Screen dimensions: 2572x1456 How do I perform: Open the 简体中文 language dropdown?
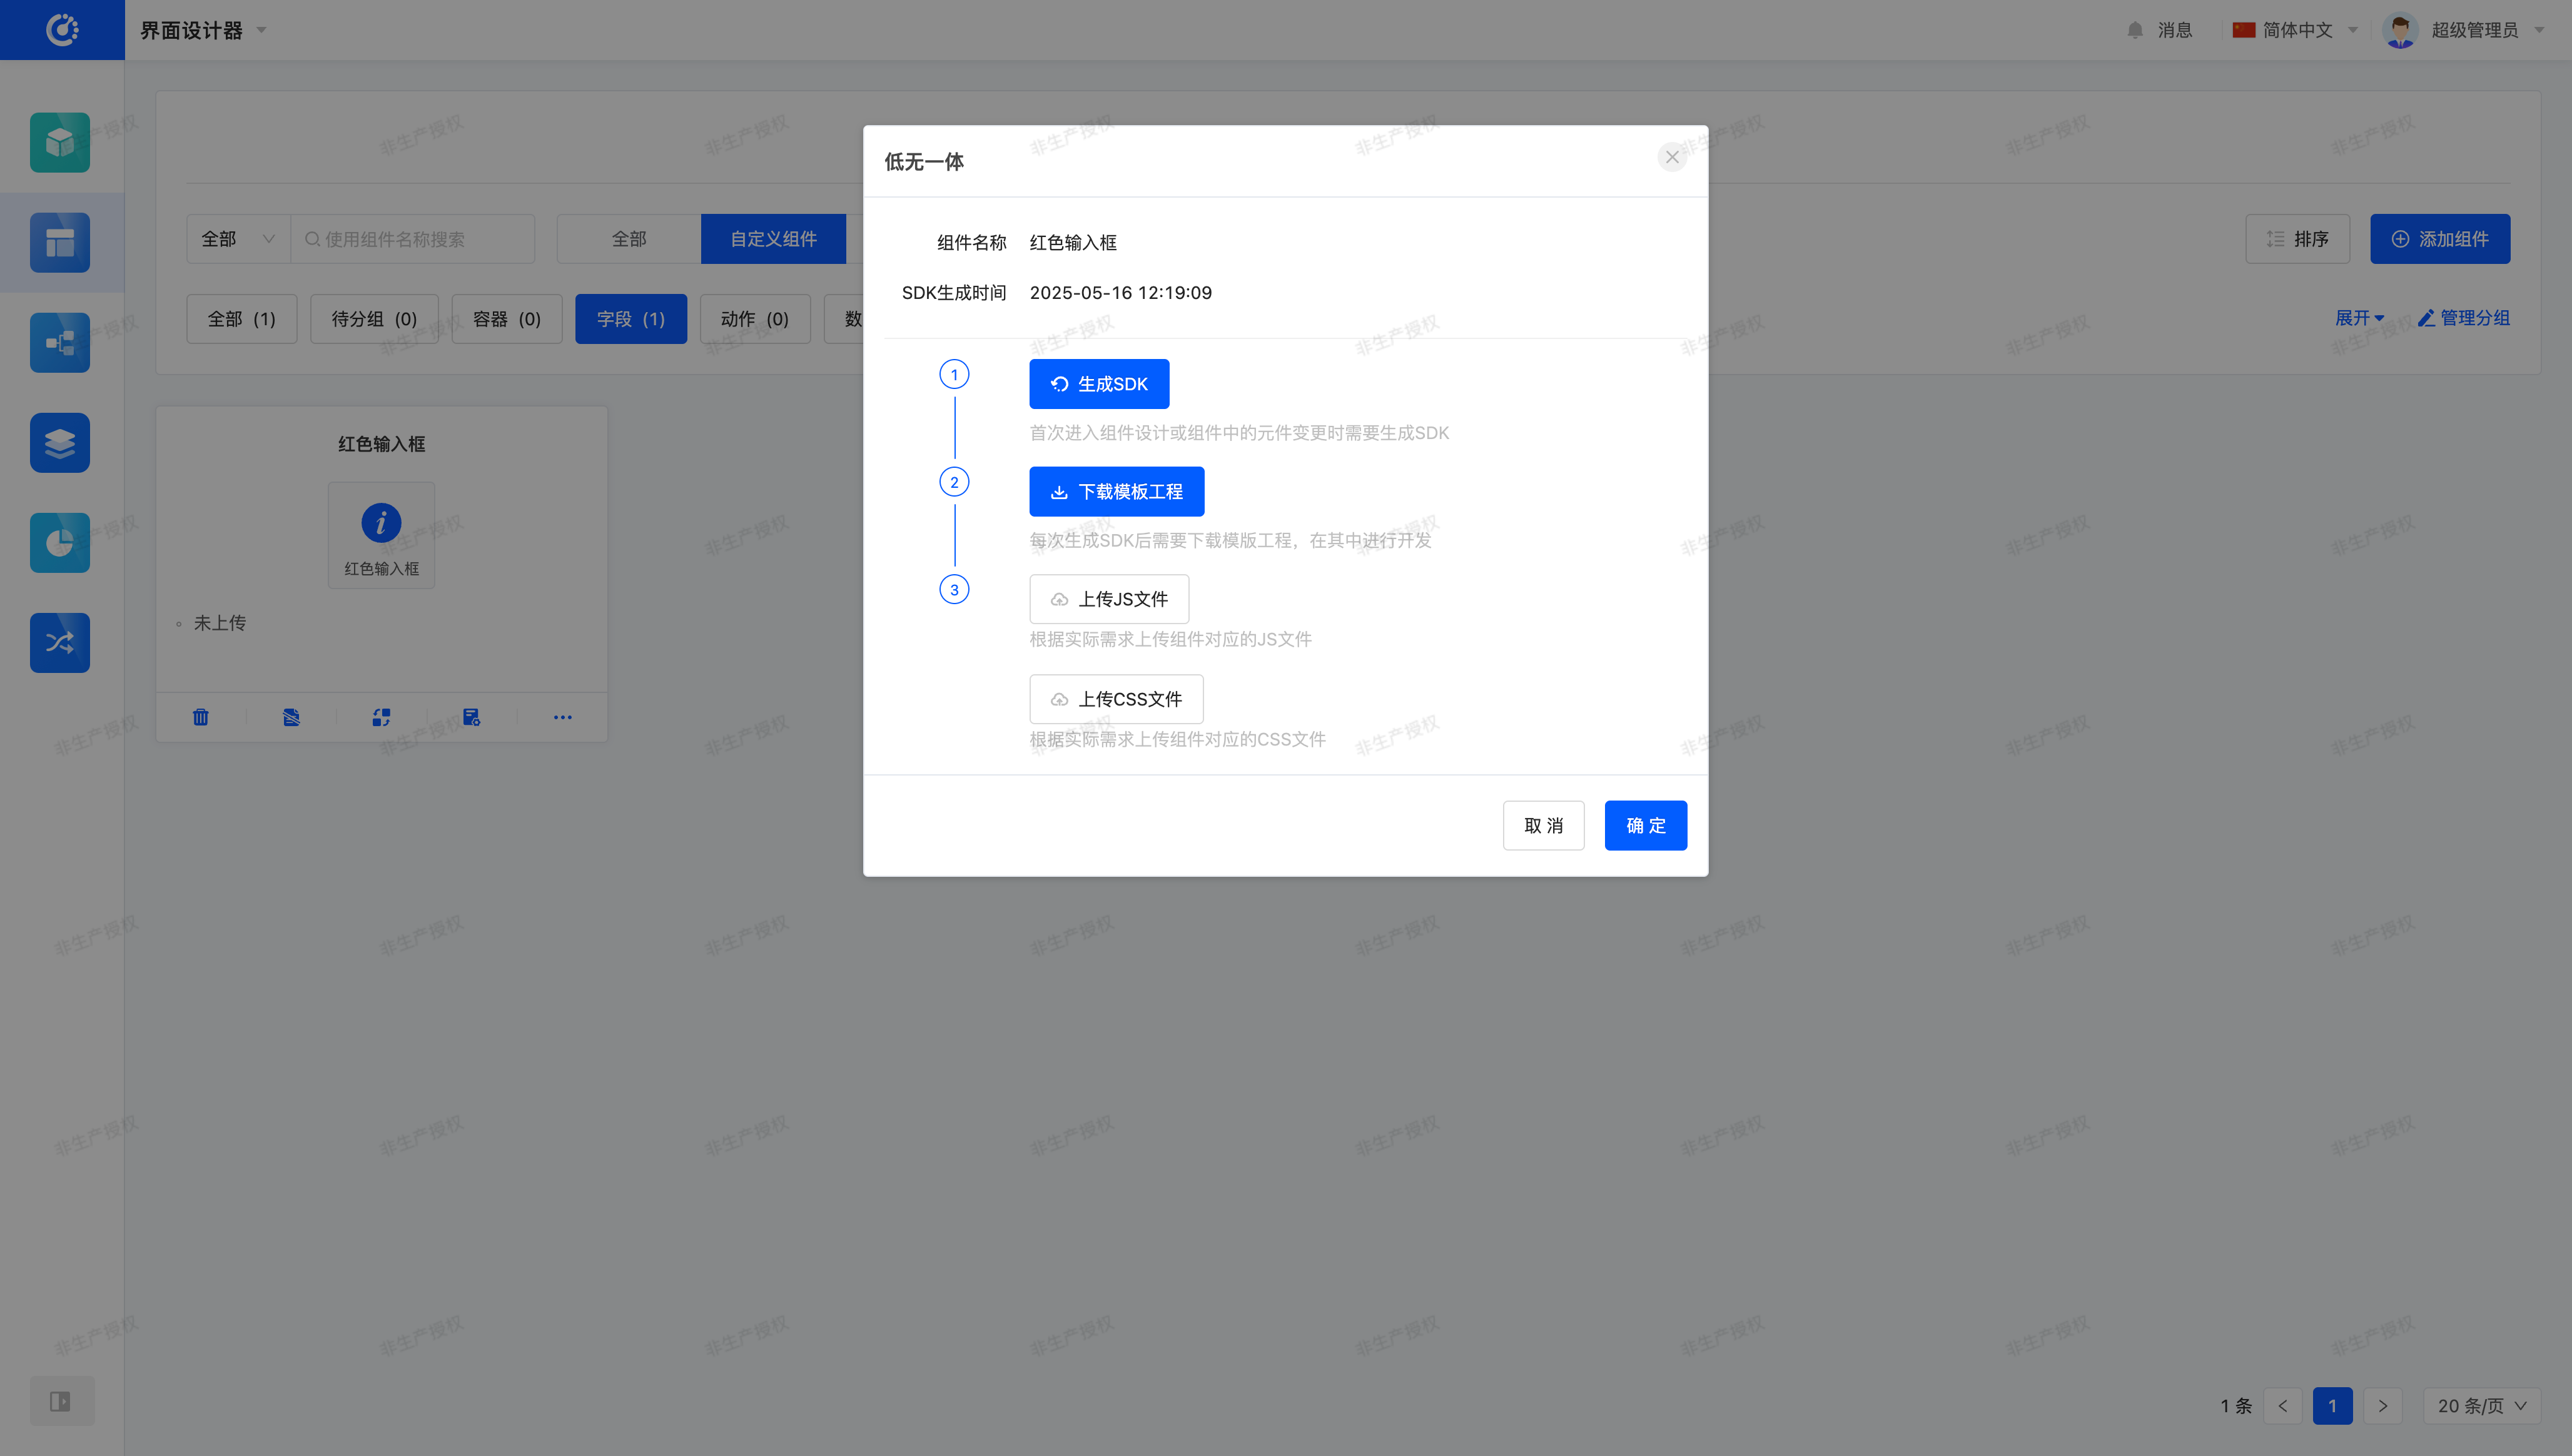(2296, 30)
